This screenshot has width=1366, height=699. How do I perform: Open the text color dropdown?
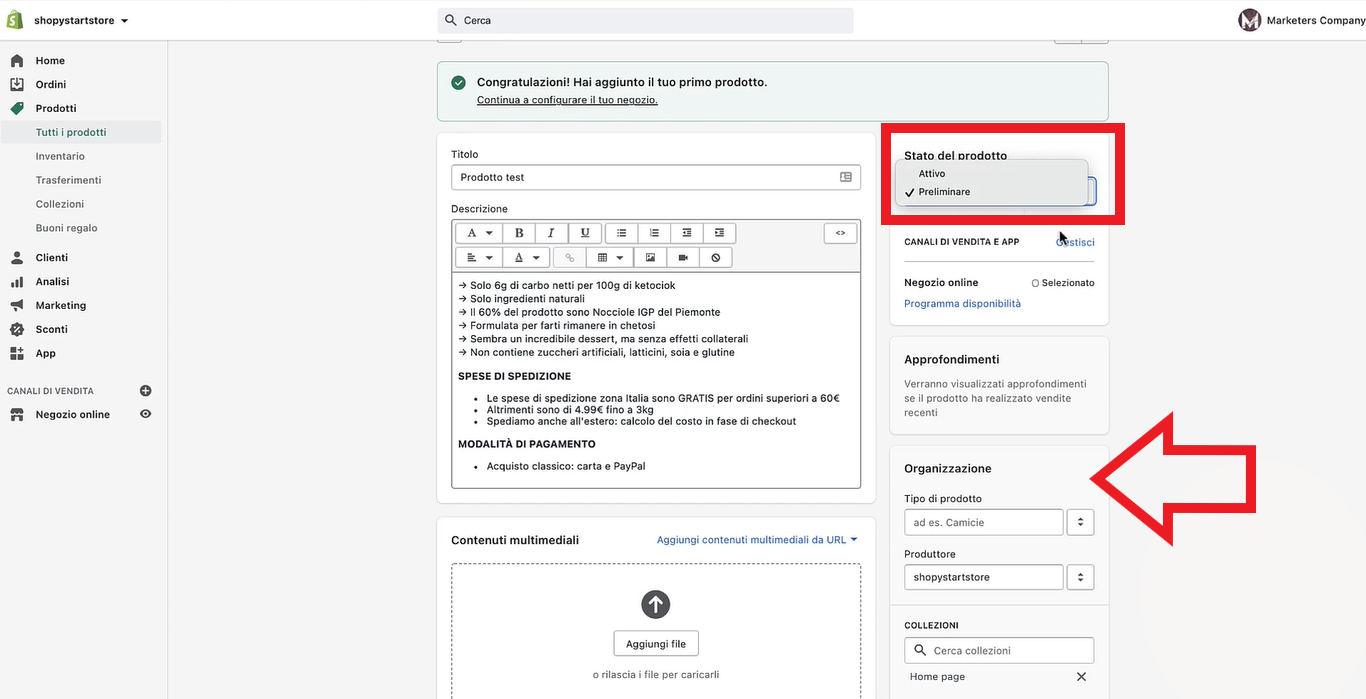[x=526, y=258]
